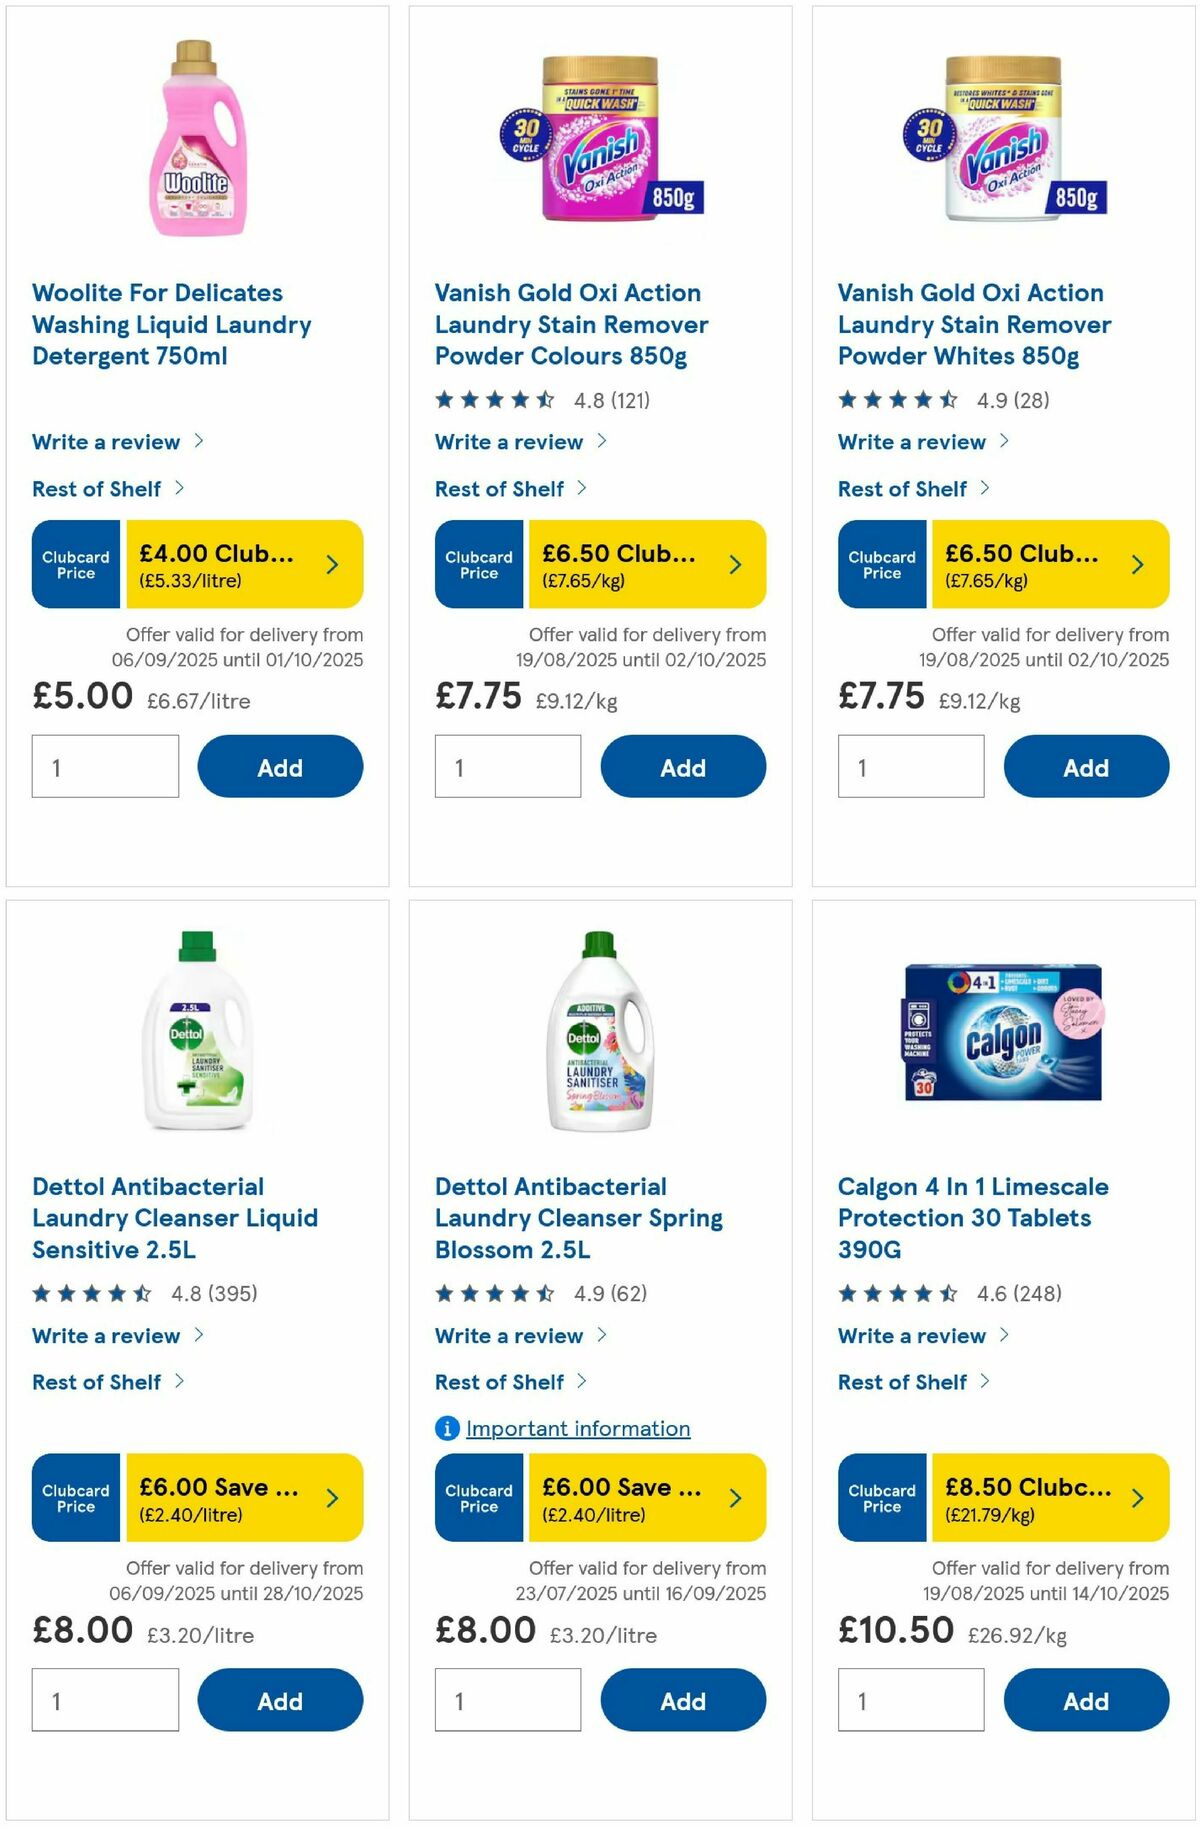Click the Clubcard Price badge on Calgon tablets
The width and height of the screenshot is (1200, 1828).
tap(881, 1498)
